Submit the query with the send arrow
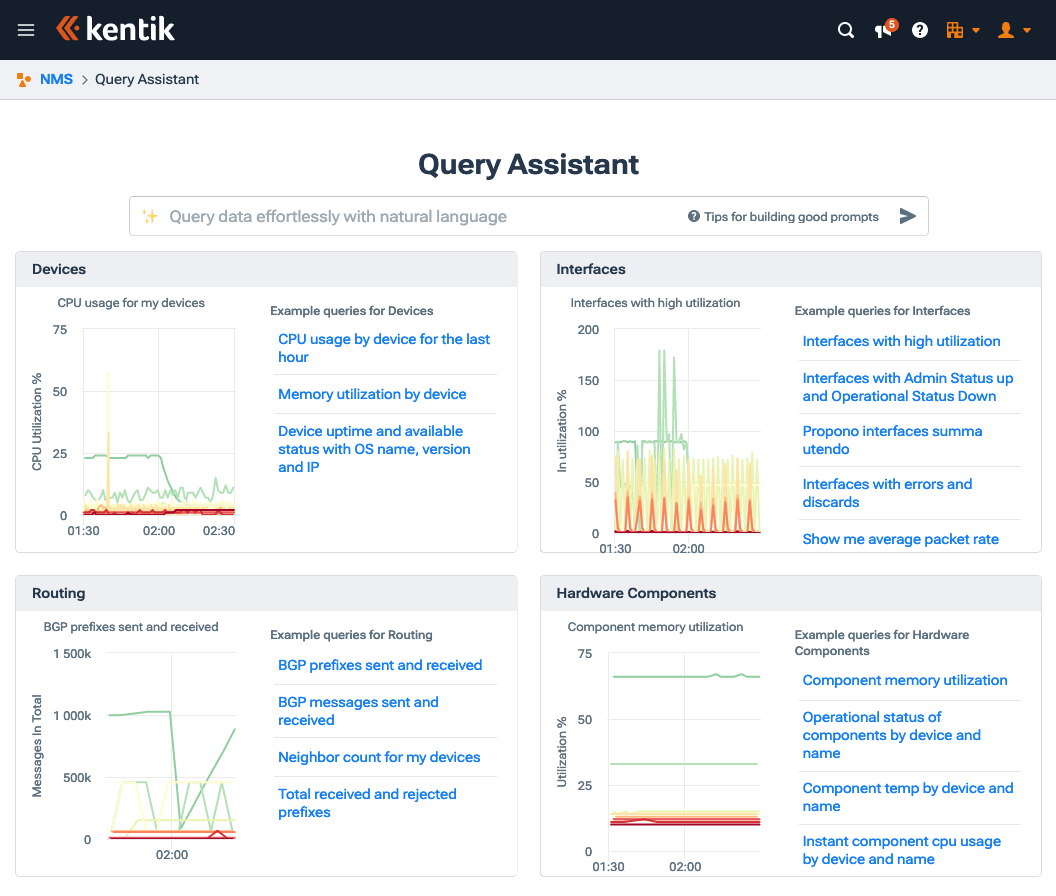The width and height of the screenshot is (1056, 896). click(x=908, y=215)
